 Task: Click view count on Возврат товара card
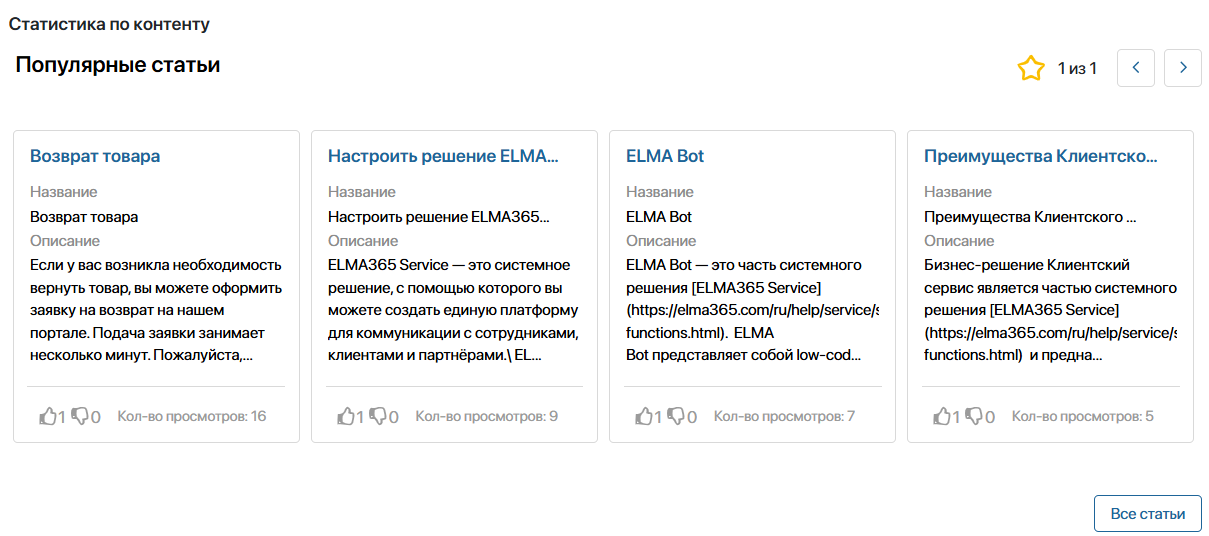pos(192,416)
